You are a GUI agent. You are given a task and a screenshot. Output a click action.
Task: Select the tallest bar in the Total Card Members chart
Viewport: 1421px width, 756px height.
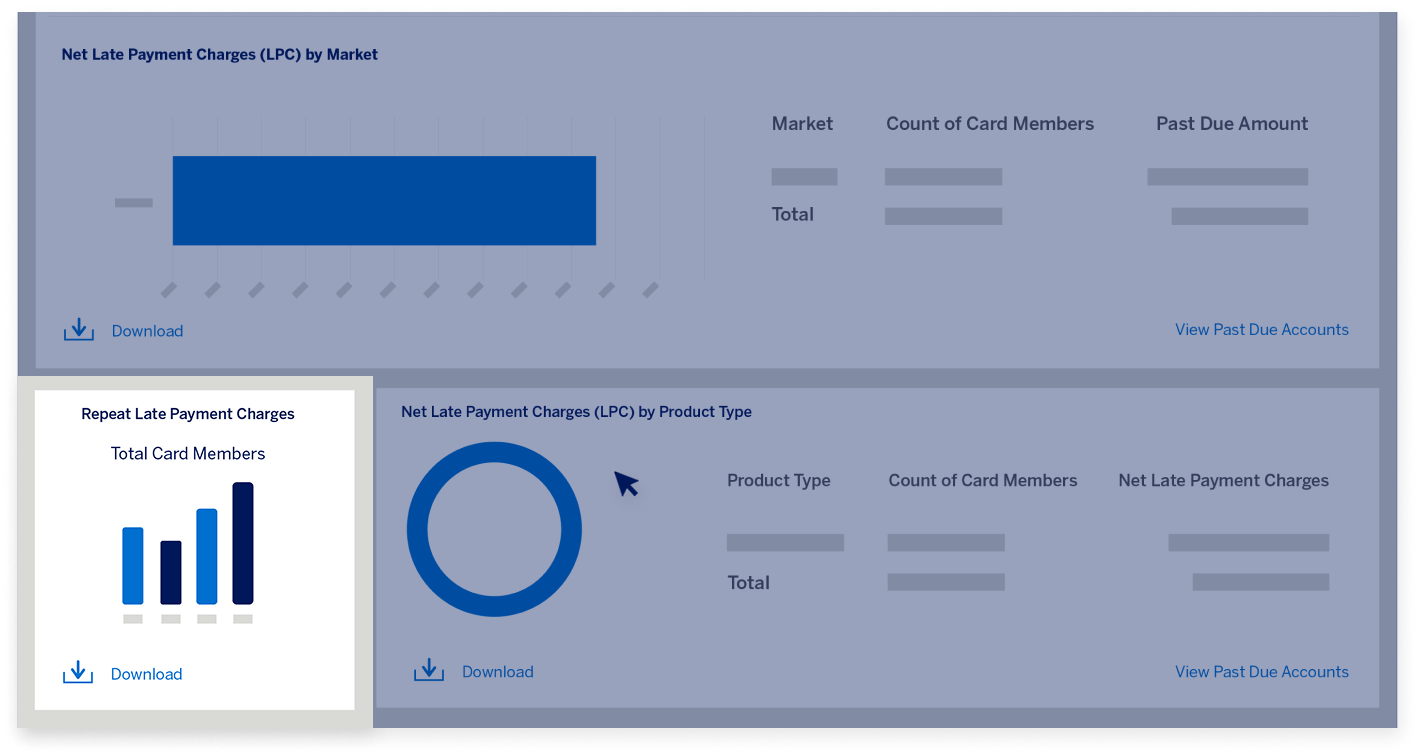241,545
